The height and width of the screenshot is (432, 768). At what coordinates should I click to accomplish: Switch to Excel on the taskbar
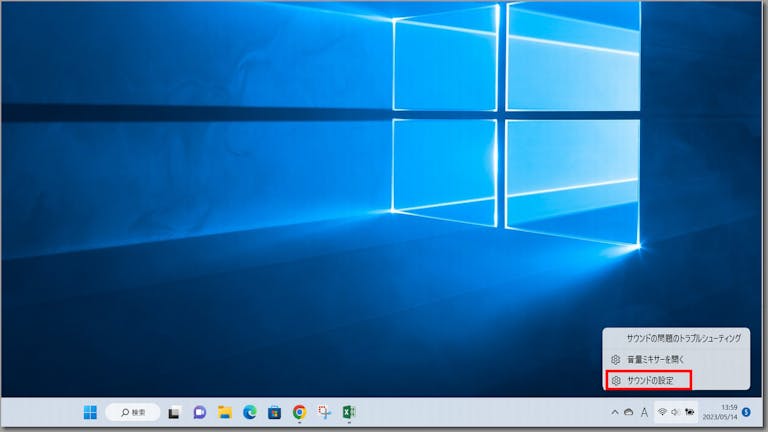349,412
